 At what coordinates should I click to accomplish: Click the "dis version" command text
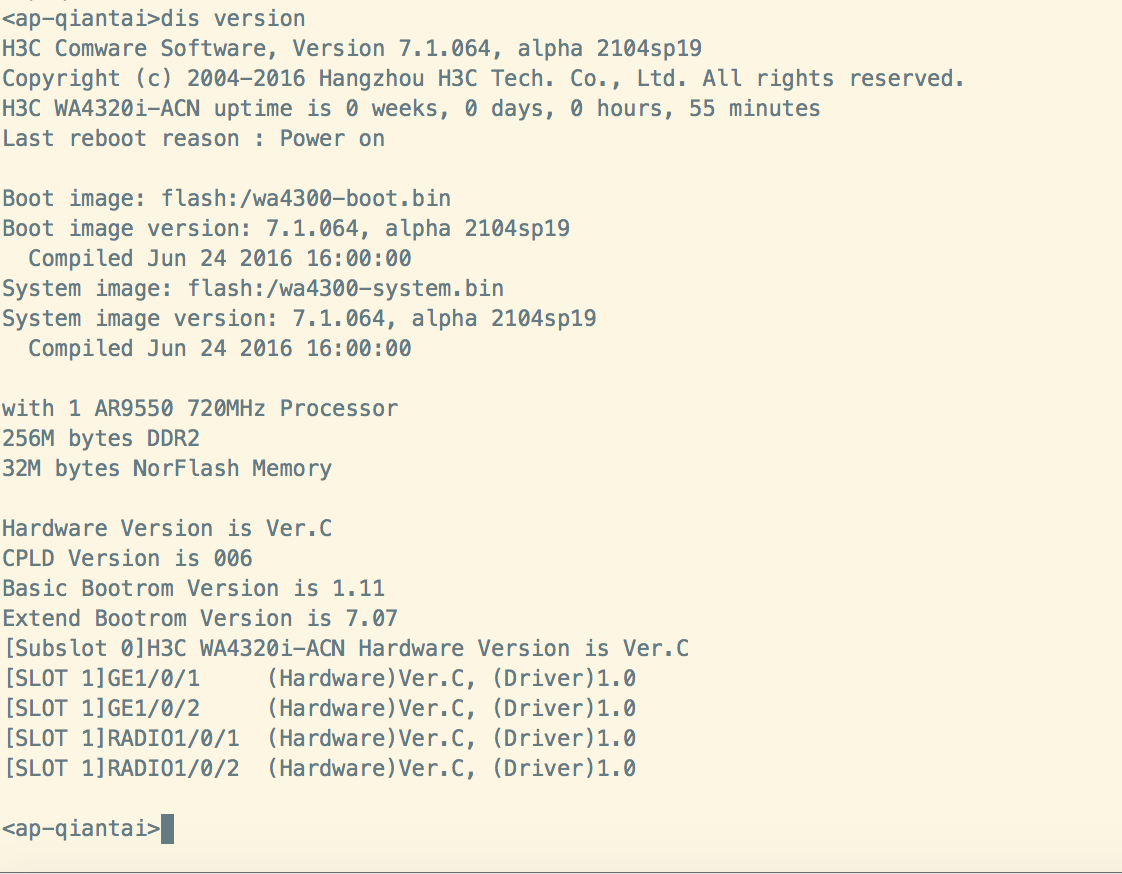click(233, 19)
